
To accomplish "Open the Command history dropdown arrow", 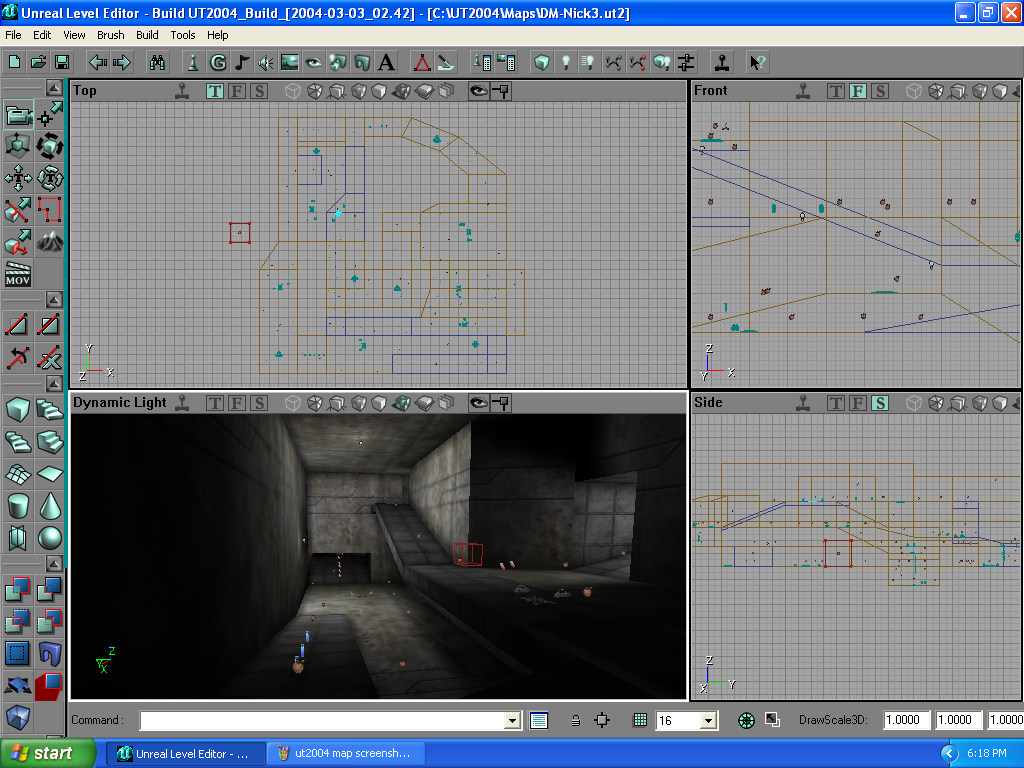I will tap(513, 720).
